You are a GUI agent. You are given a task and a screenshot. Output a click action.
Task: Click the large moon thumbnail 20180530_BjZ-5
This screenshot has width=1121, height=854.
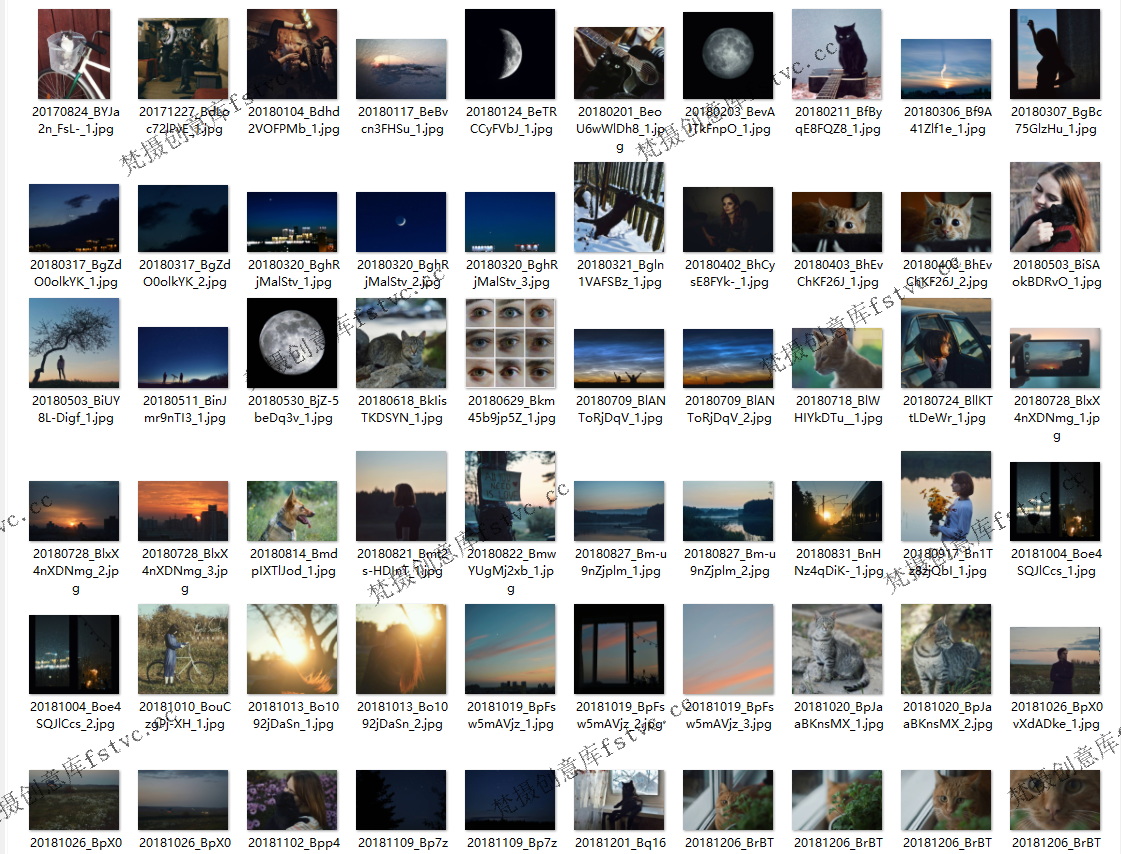coord(292,343)
